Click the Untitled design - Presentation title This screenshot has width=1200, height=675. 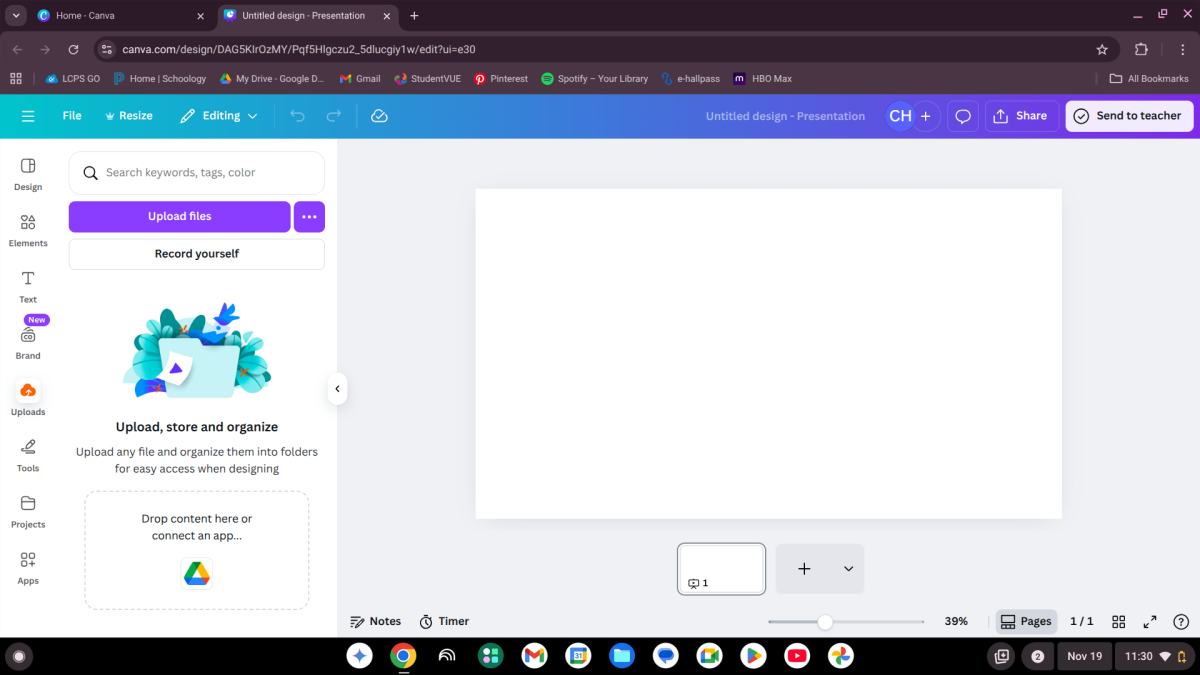pyautogui.click(x=785, y=116)
